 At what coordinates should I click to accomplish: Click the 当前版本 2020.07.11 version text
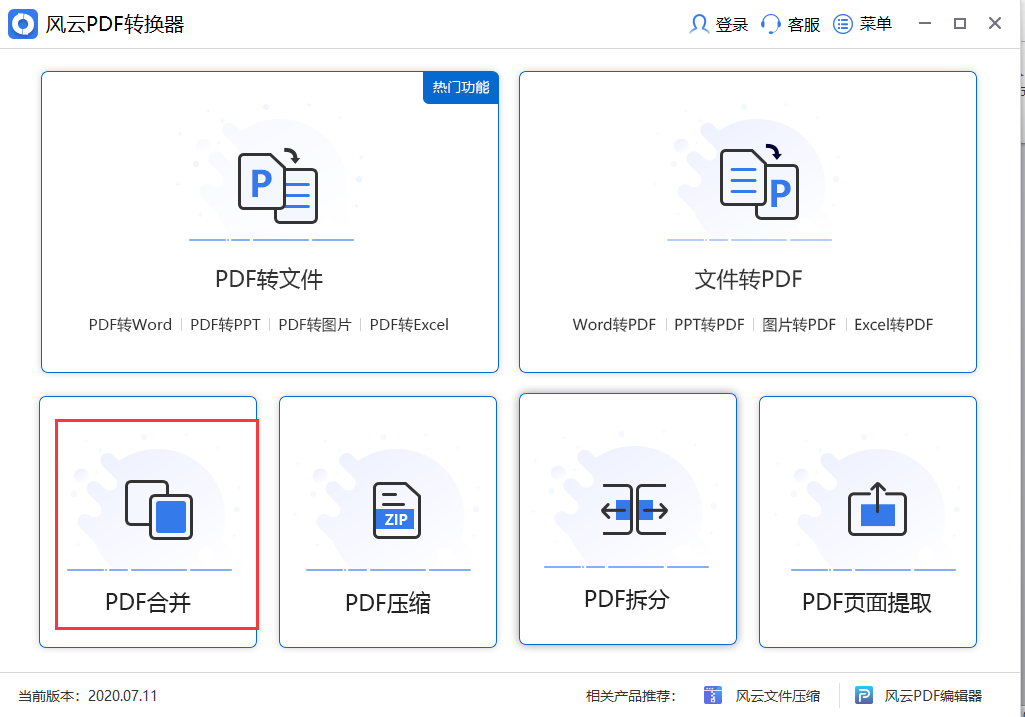coord(88,696)
